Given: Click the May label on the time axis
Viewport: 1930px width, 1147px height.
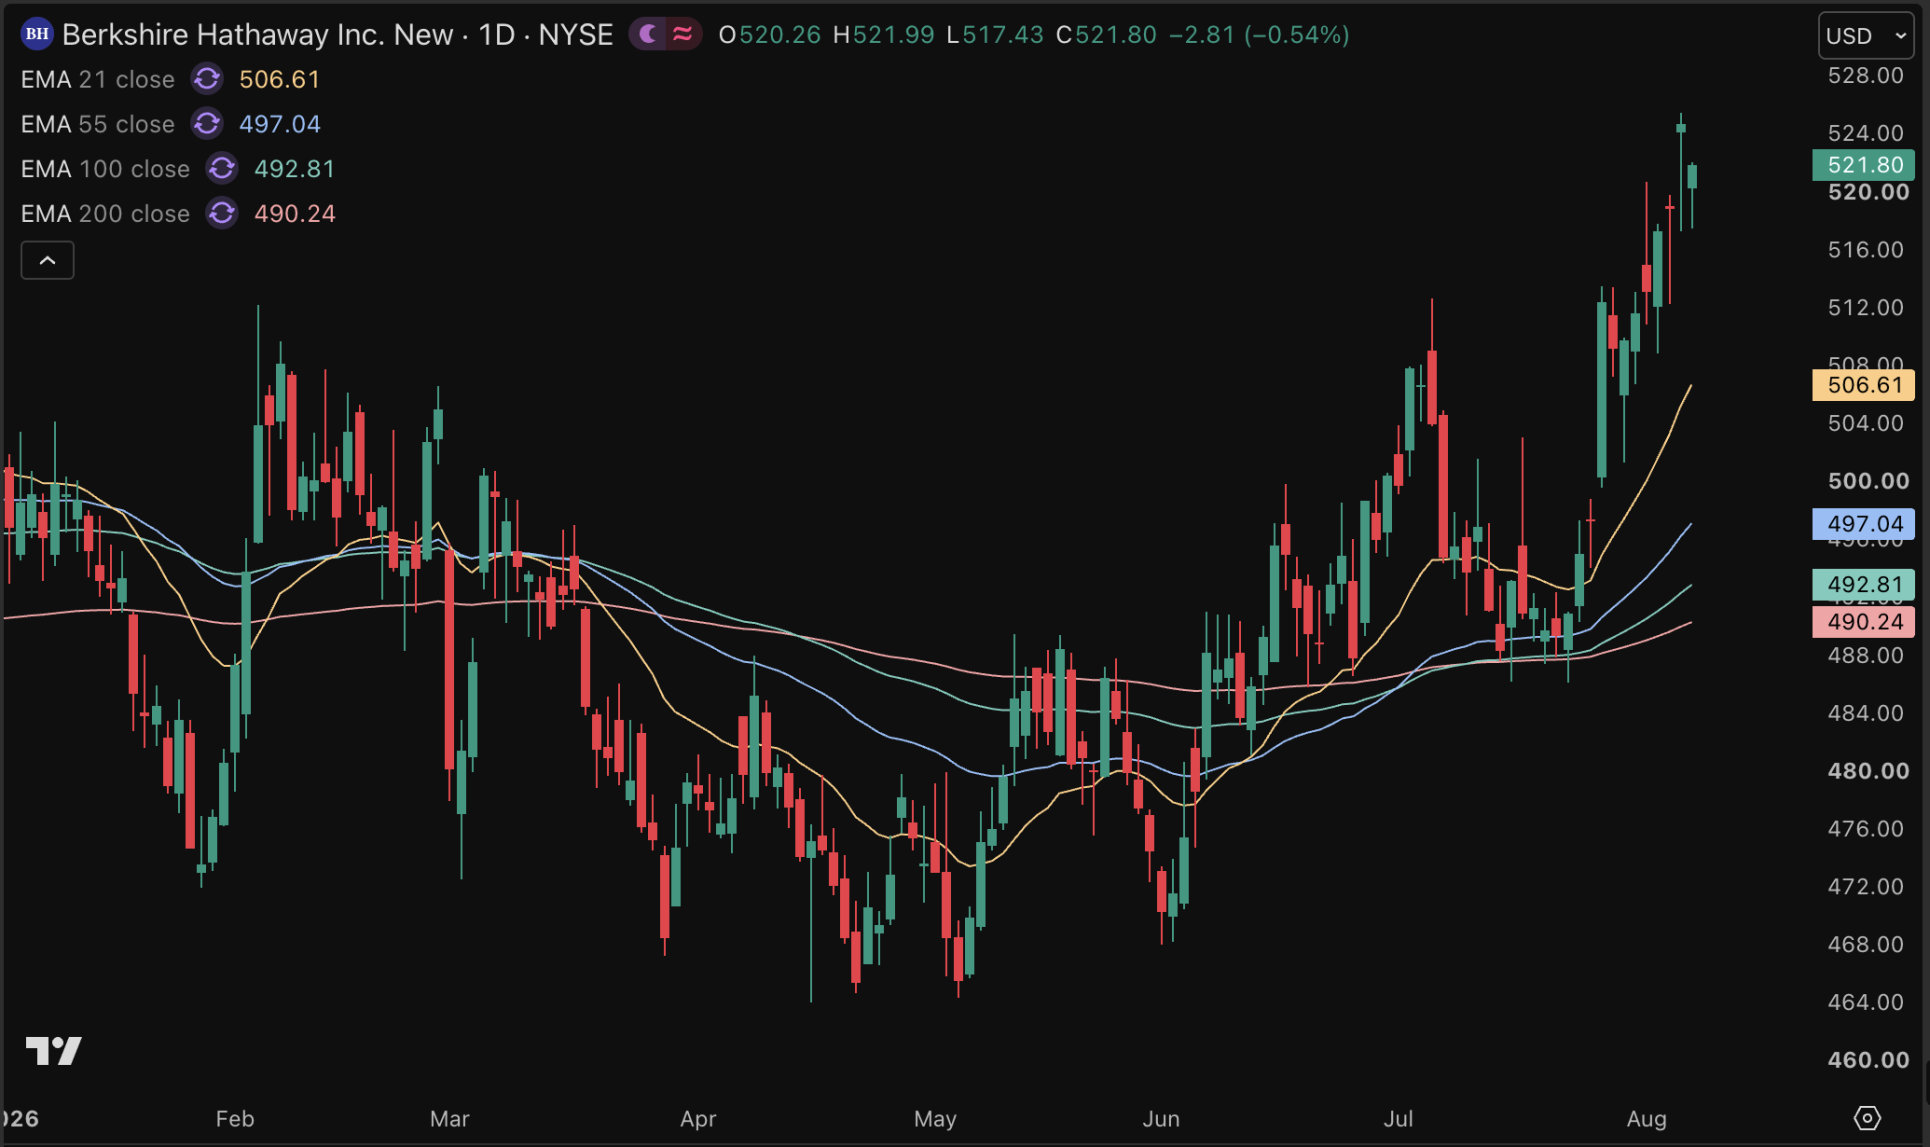Looking at the screenshot, I should pyautogui.click(x=935, y=1118).
